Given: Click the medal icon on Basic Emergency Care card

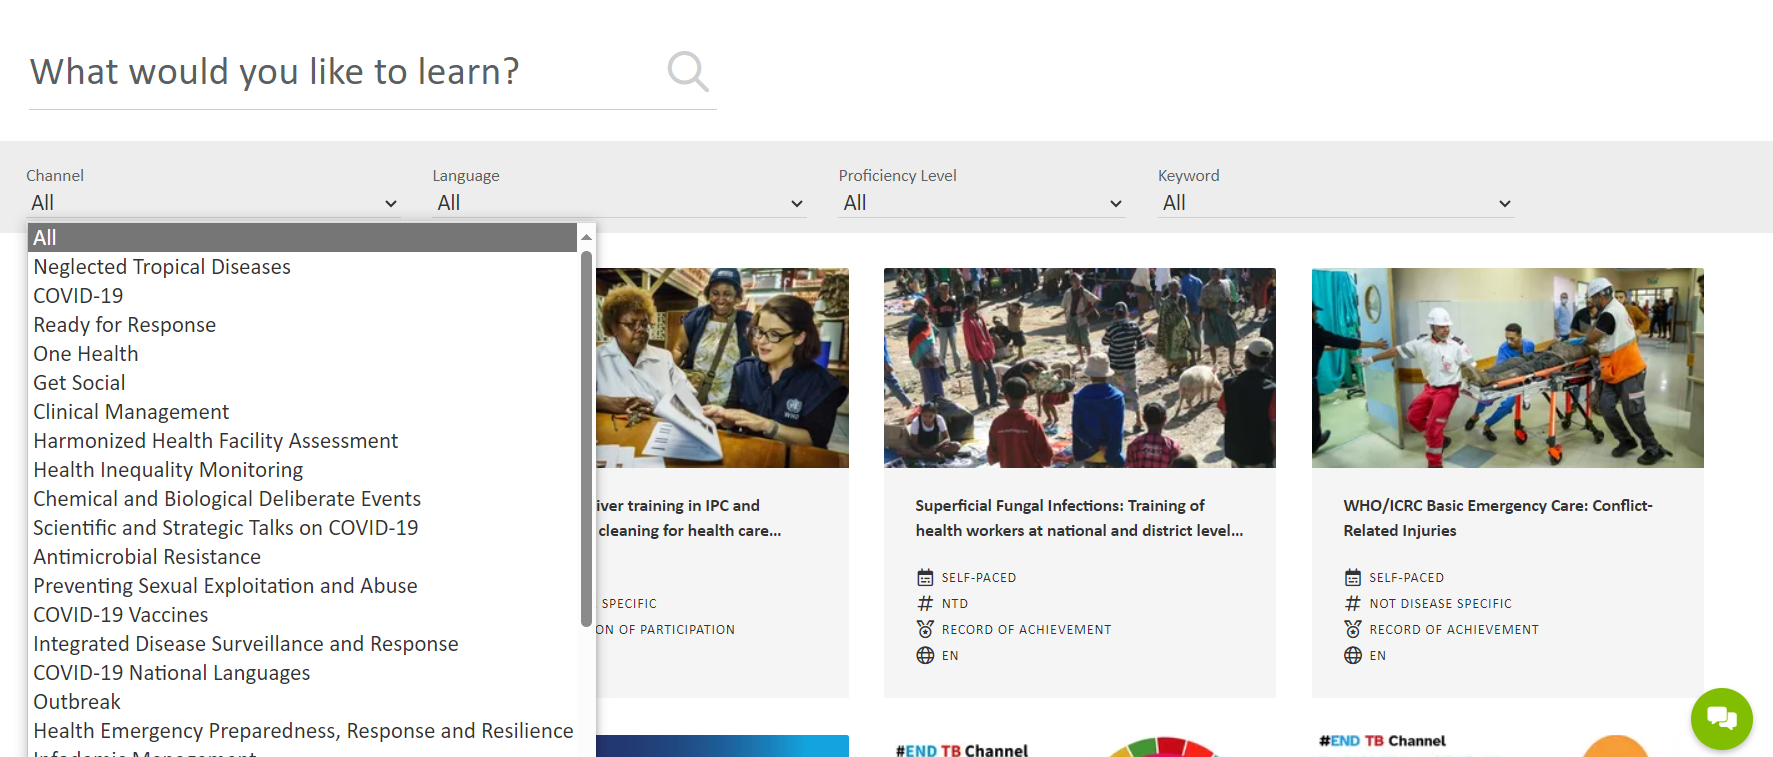Looking at the screenshot, I should pyautogui.click(x=1353, y=629).
